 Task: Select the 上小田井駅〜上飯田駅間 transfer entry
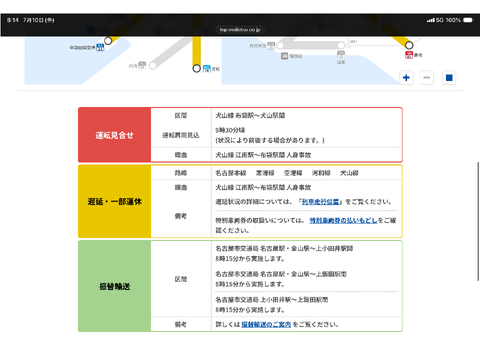pyautogui.click(x=272, y=305)
